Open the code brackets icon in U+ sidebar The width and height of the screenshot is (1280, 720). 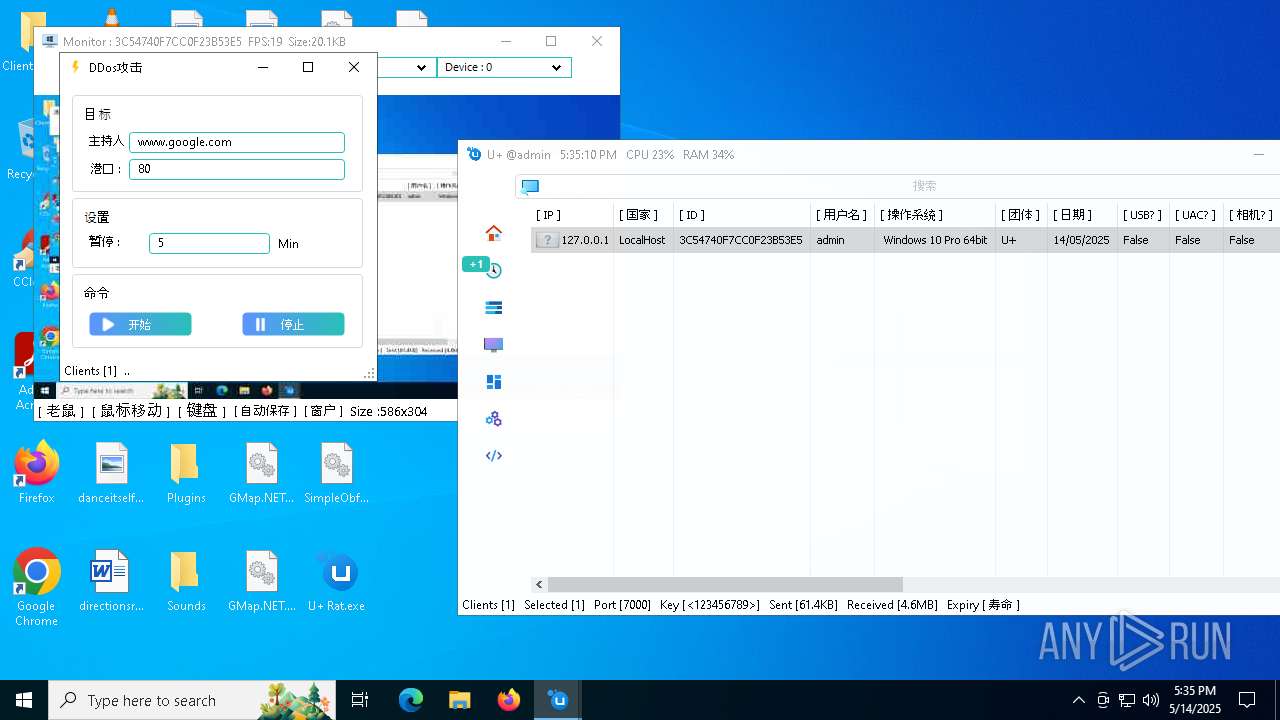click(x=493, y=456)
